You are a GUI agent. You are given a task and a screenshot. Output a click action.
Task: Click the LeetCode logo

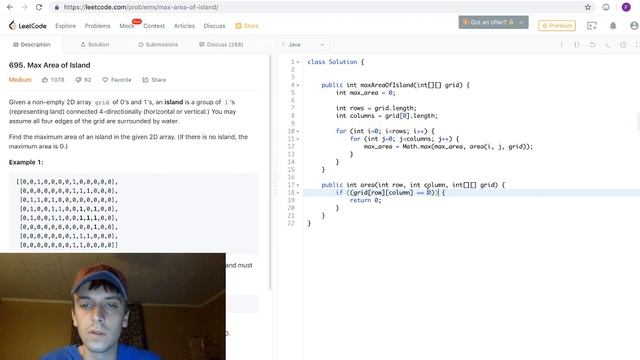(x=28, y=26)
